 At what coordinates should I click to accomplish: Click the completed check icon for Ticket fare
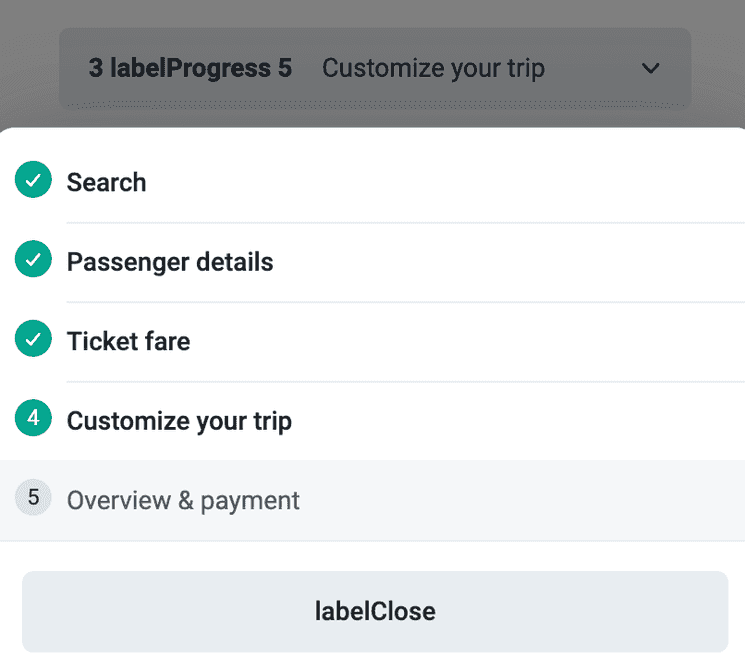click(33, 340)
